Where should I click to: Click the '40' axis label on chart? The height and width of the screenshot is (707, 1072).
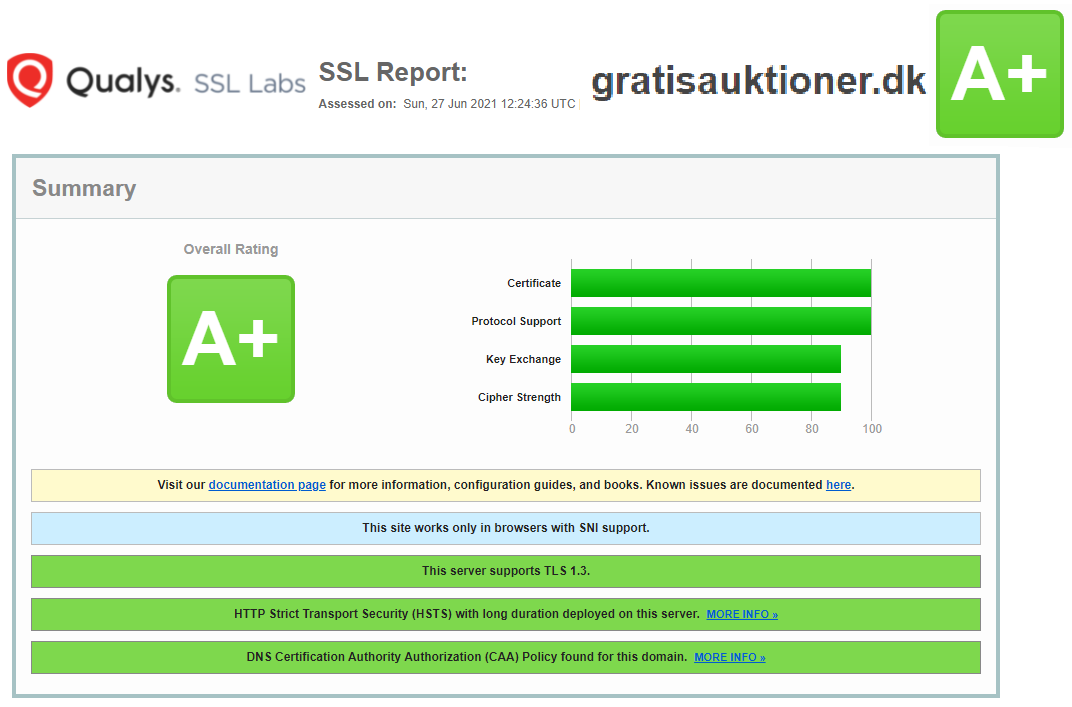692,429
